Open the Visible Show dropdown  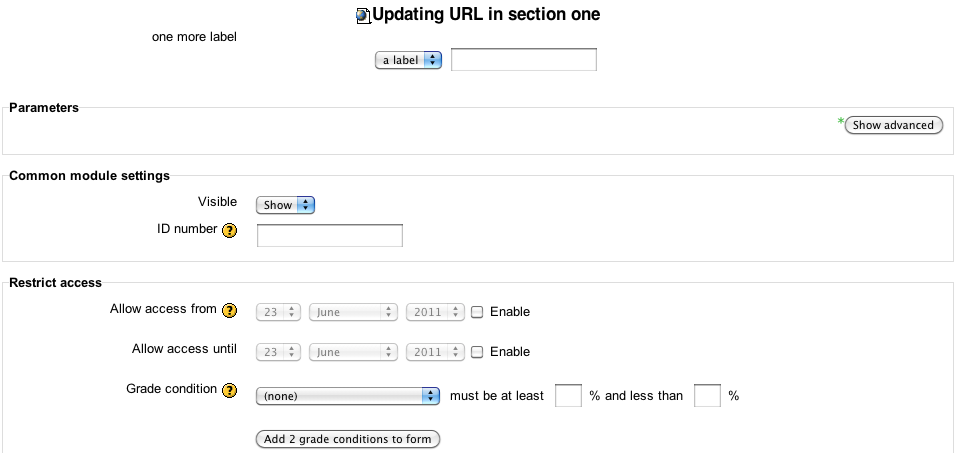(x=286, y=205)
